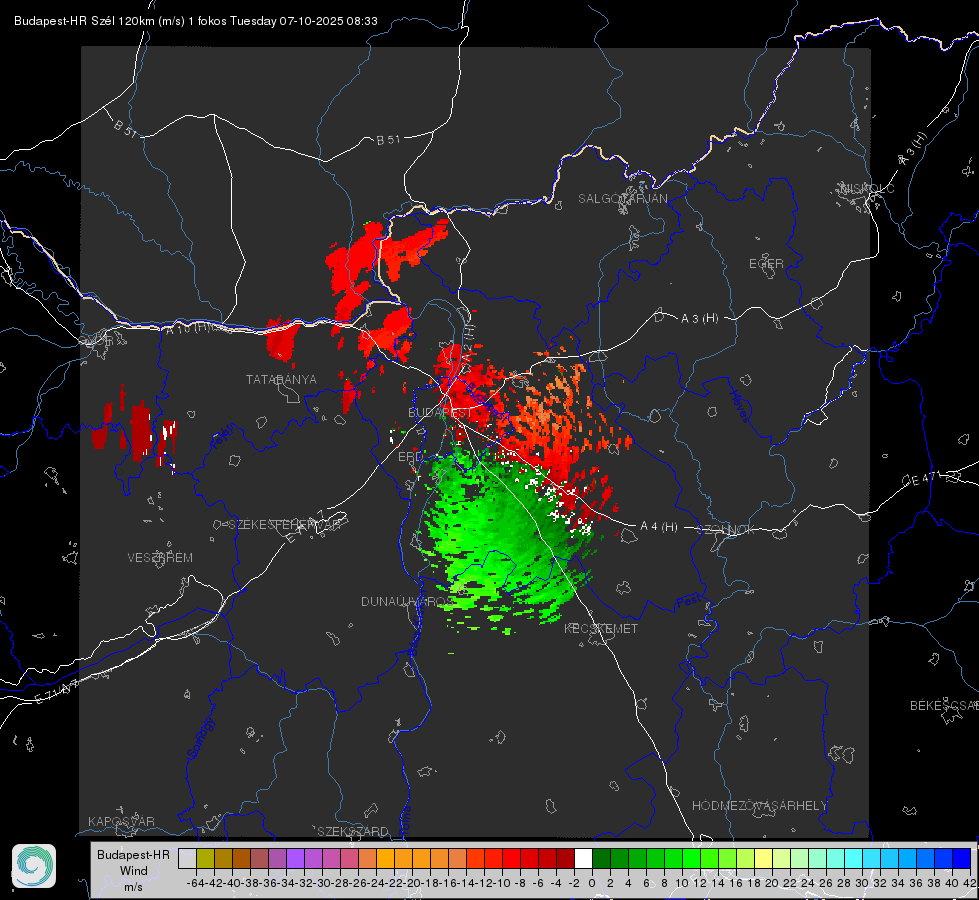Click the radar title with date 07-10-2025 08:33
979x900 pixels.
(195, 21)
